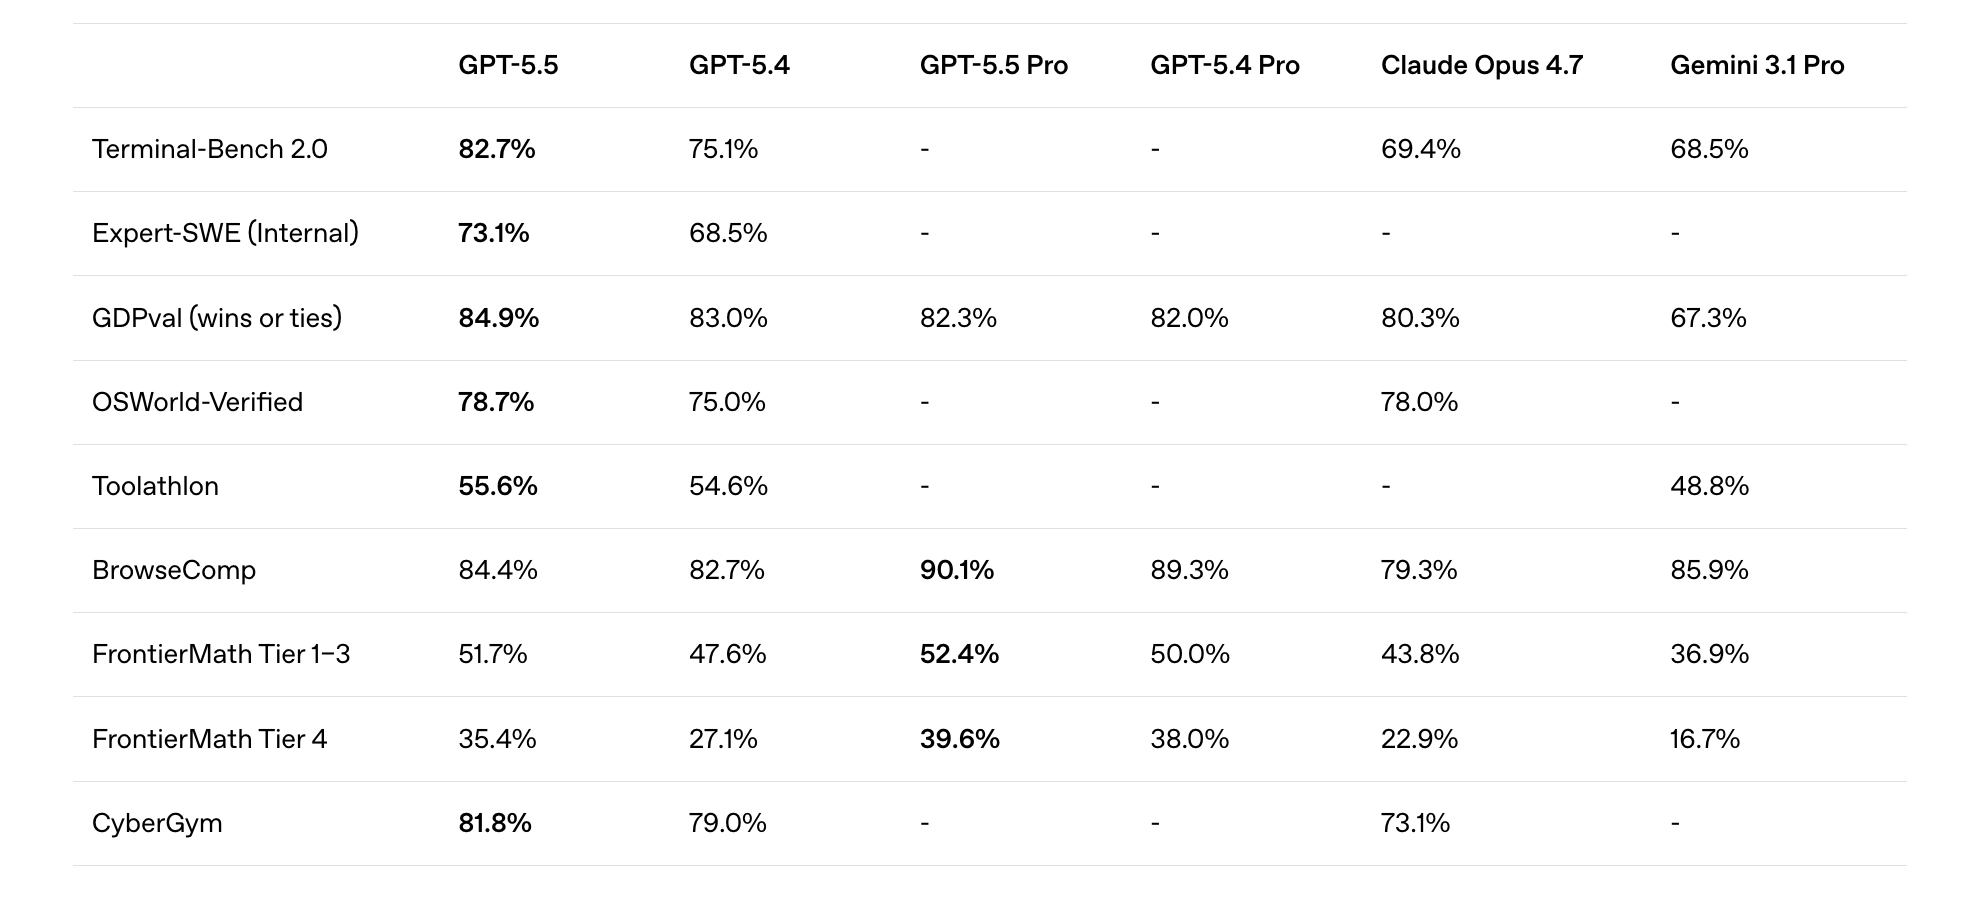The height and width of the screenshot is (902, 1964).
Task: Click the bold 90.1% BrowseComp value
Action: 956,570
